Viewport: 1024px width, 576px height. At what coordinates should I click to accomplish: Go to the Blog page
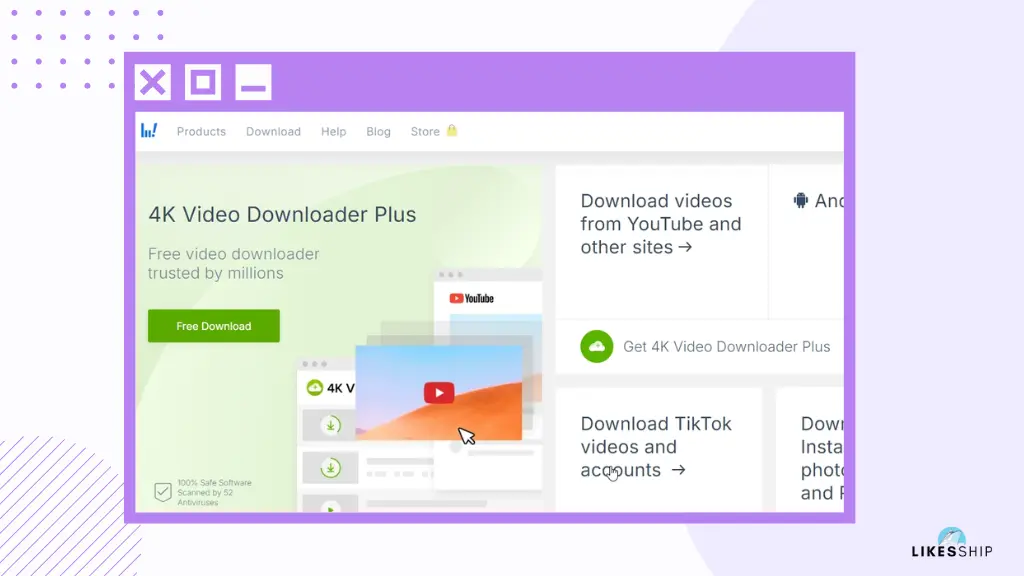pos(378,131)
